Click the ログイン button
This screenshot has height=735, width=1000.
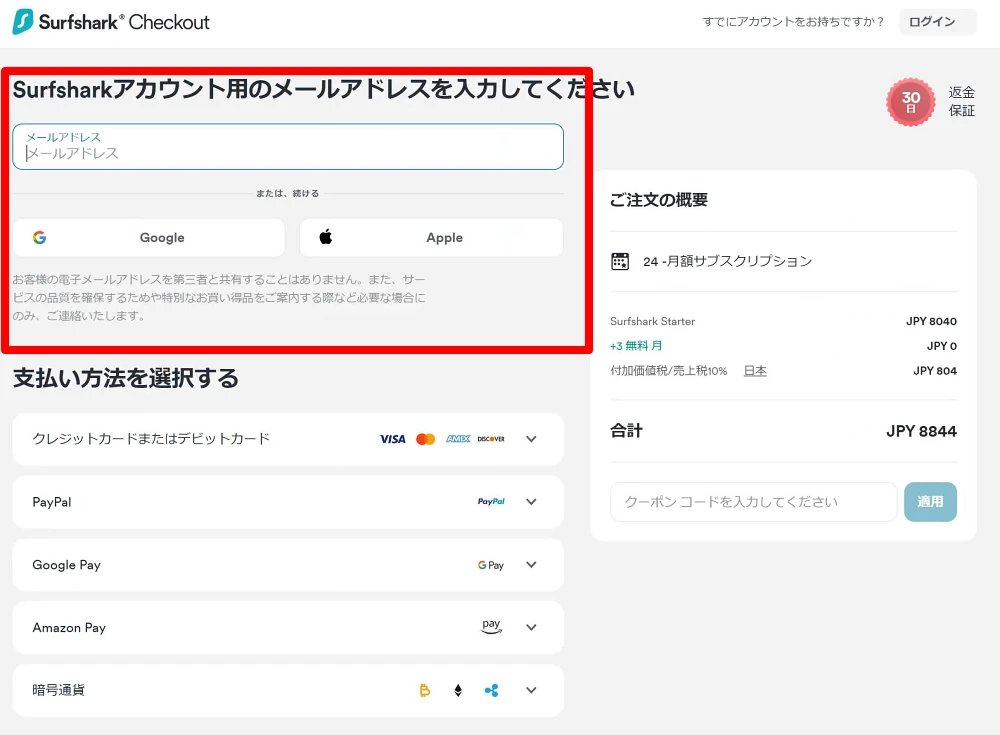[x=938, y=22]
